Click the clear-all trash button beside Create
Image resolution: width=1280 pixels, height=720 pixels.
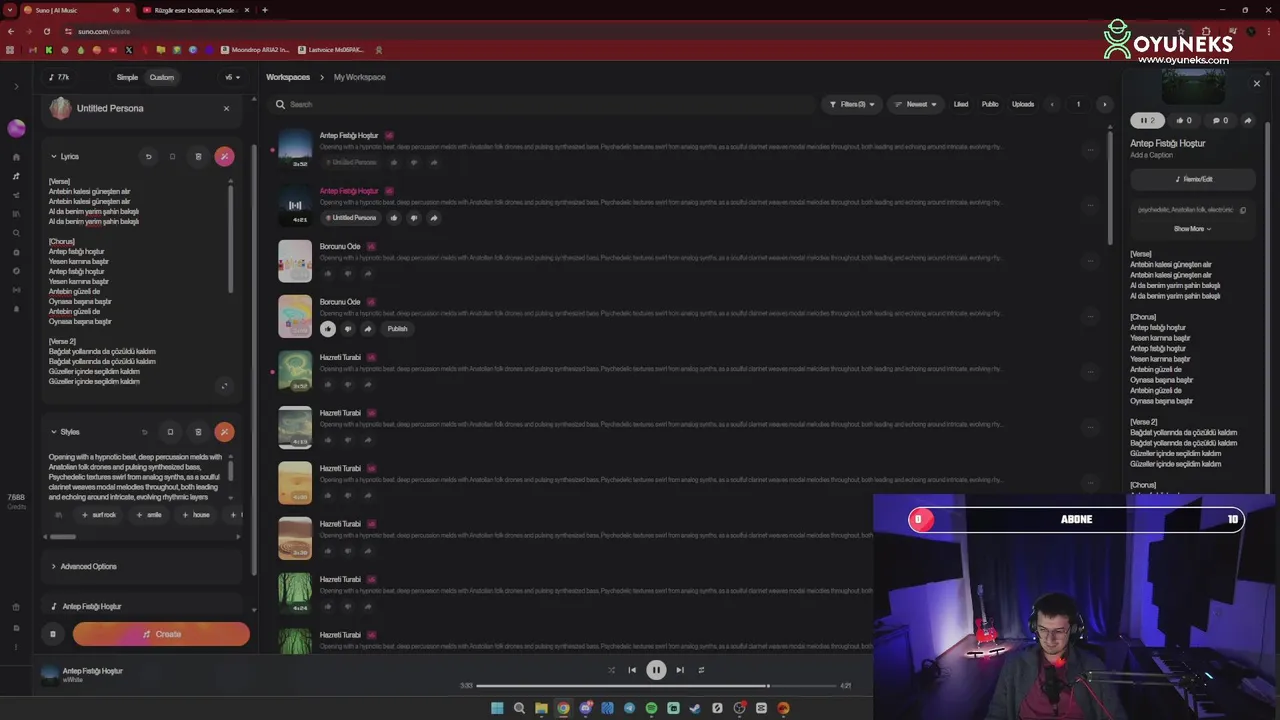pyautogui.click(x=53, y=634)
